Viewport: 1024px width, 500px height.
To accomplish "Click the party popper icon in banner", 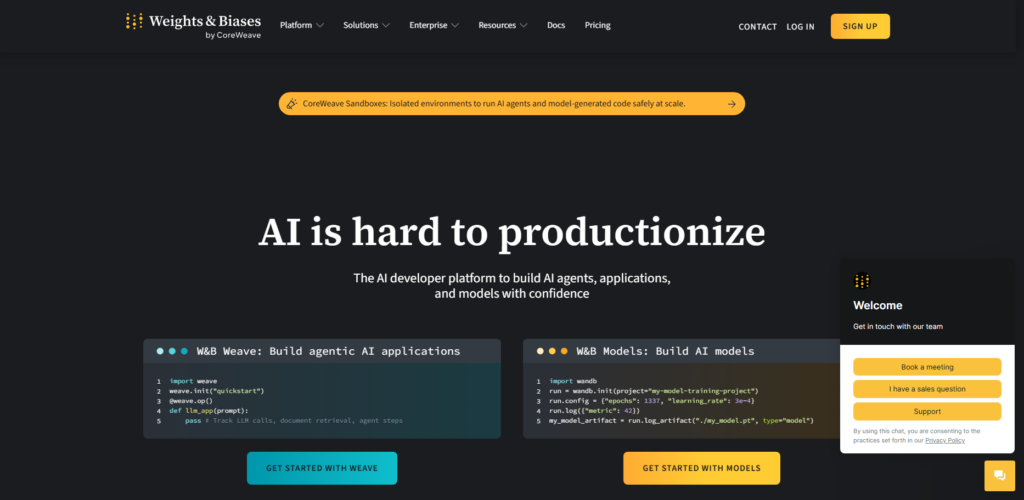I will (x=292, y=104).
